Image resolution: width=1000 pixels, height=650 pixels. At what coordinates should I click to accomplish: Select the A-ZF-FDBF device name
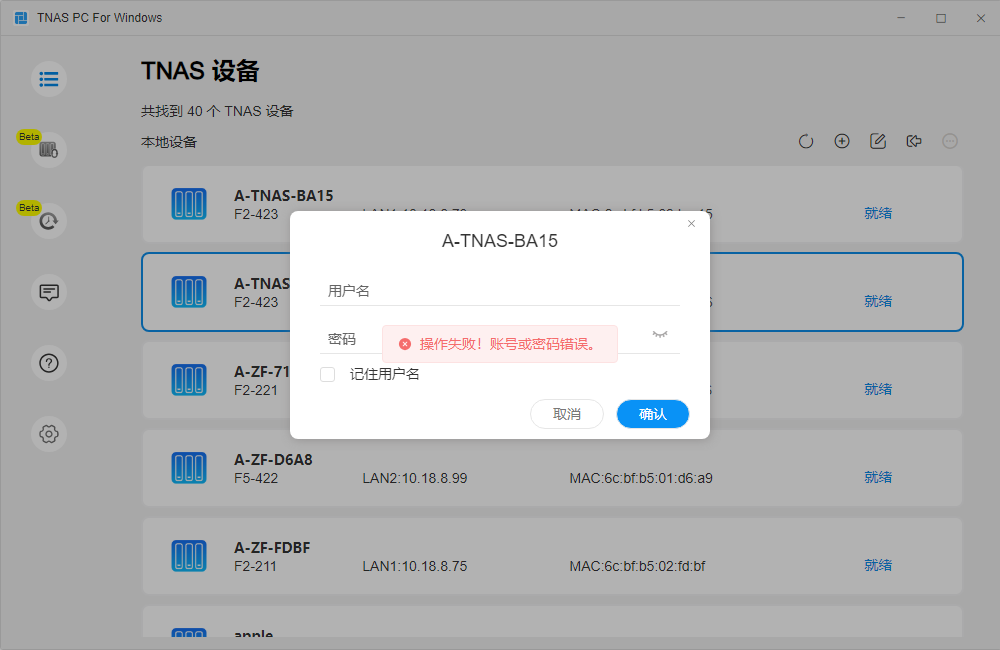pyautogui.click(x=272, y=548)
